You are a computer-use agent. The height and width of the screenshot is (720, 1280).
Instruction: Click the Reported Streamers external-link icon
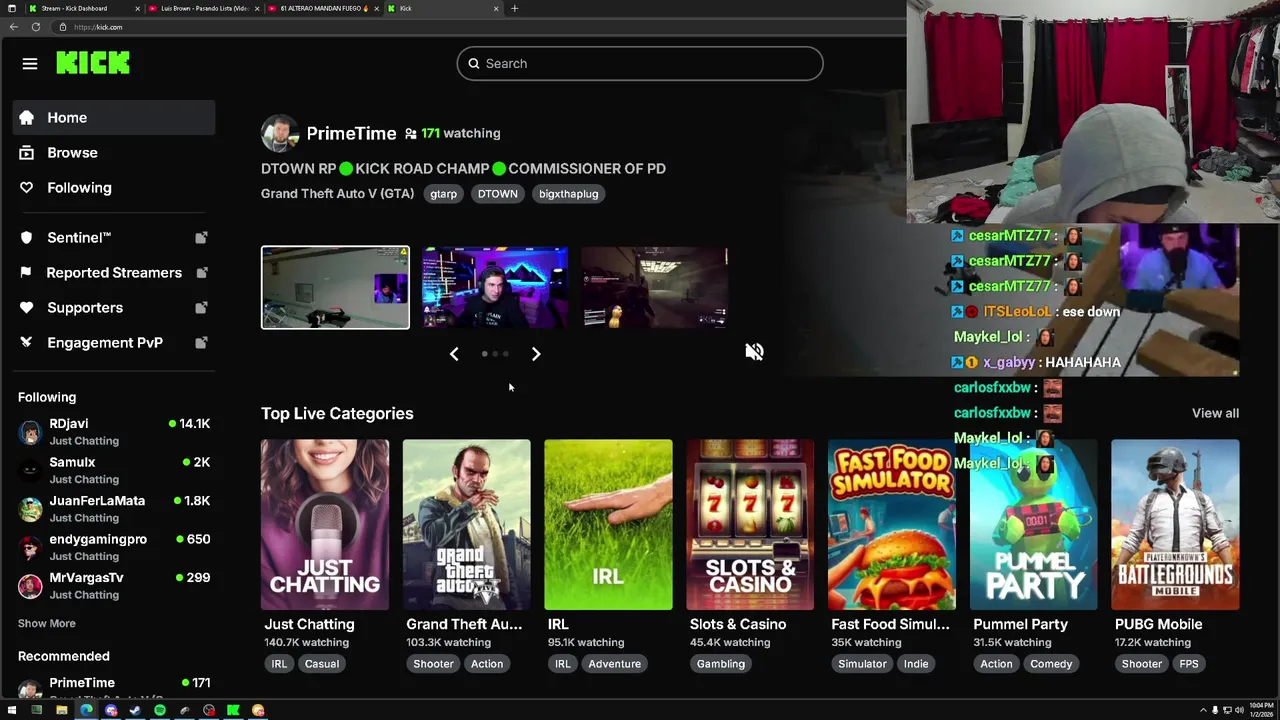click(x=201, y=273)
